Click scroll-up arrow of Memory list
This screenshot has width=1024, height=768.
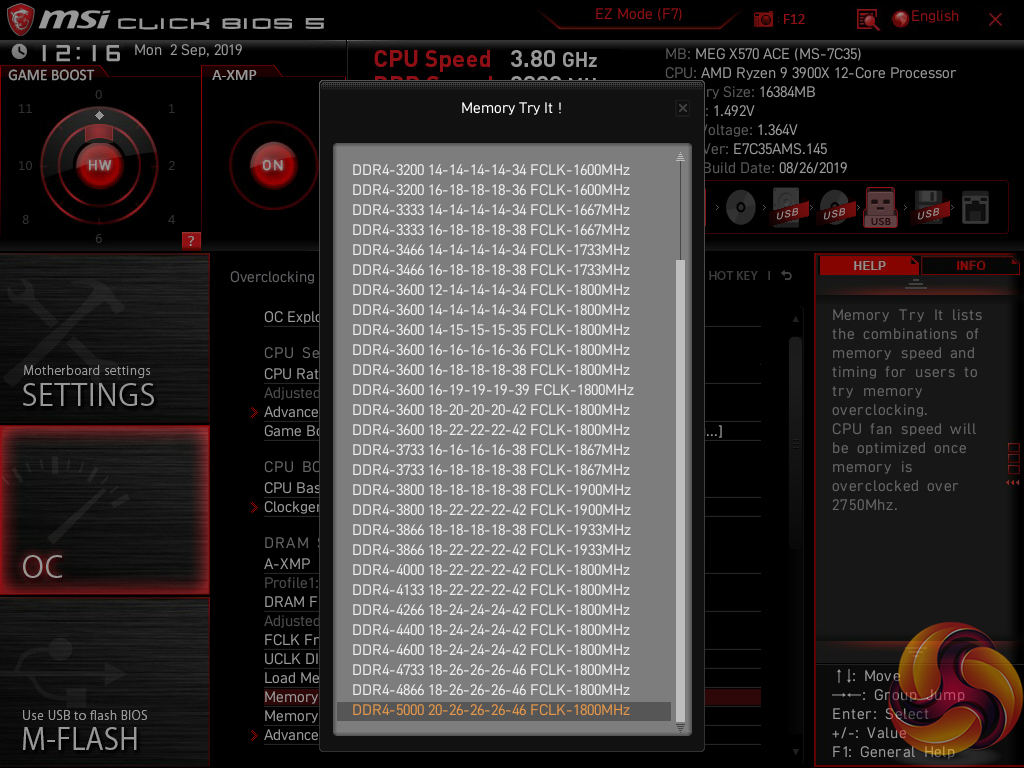click(x=680, y=157)
